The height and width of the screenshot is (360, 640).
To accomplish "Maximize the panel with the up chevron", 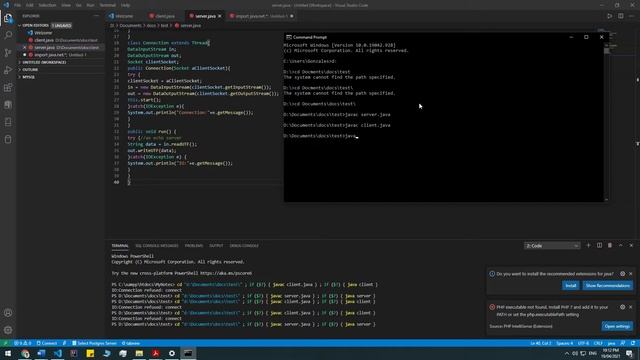I will (620, 245).
